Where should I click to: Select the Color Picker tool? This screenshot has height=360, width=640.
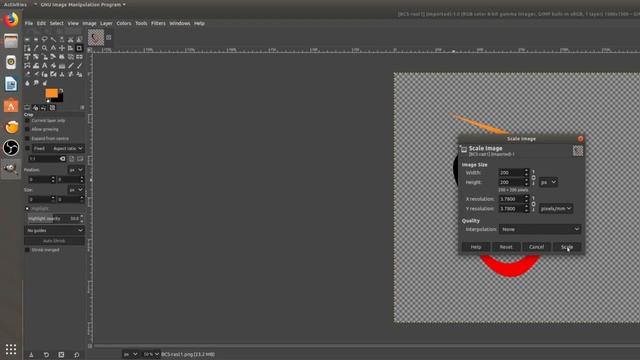36,48
